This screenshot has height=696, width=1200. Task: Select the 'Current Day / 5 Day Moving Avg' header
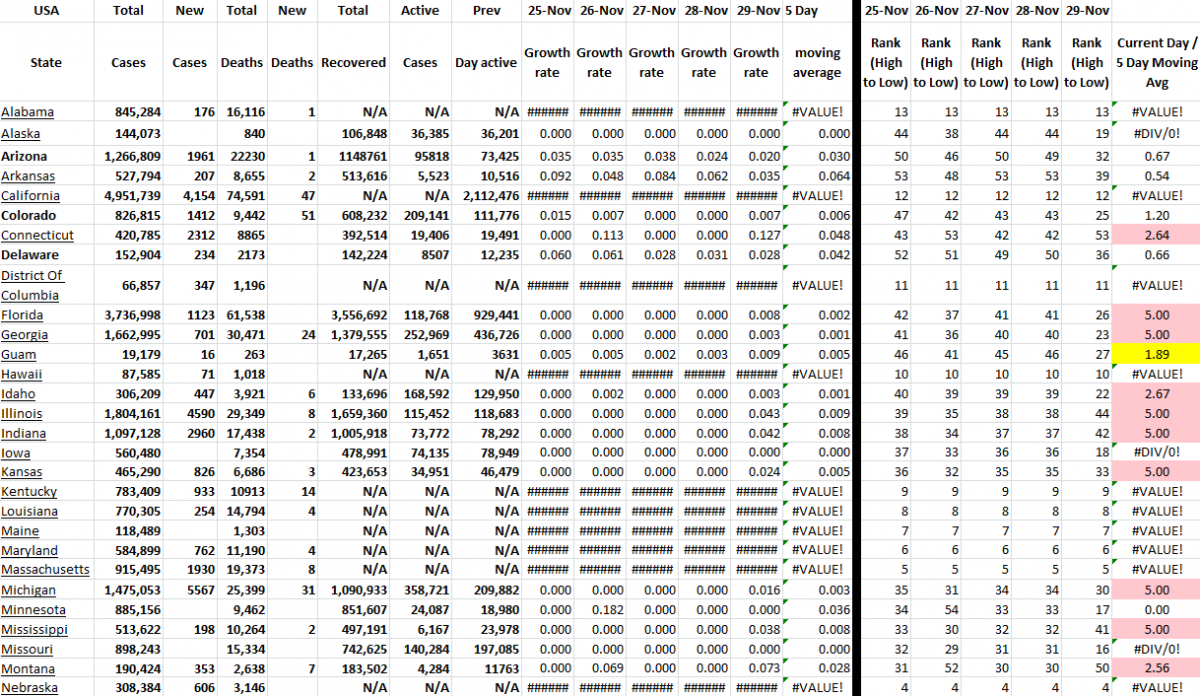click(1157, 62)
